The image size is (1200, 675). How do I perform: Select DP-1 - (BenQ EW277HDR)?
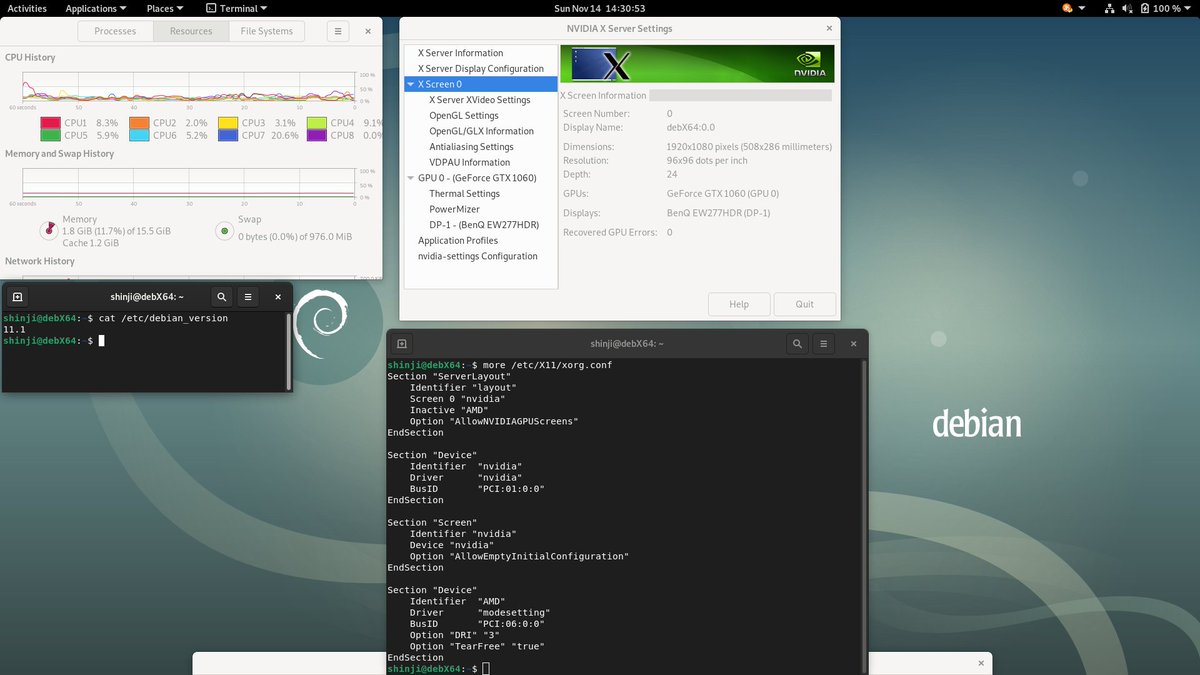click(x=484, y=225)
